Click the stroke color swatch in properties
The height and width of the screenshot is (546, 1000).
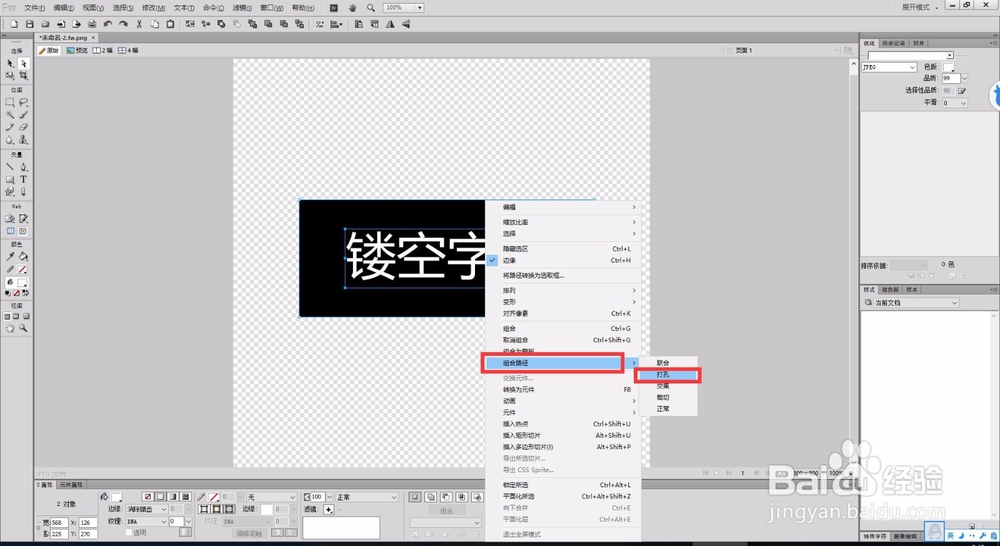point(214,497)
